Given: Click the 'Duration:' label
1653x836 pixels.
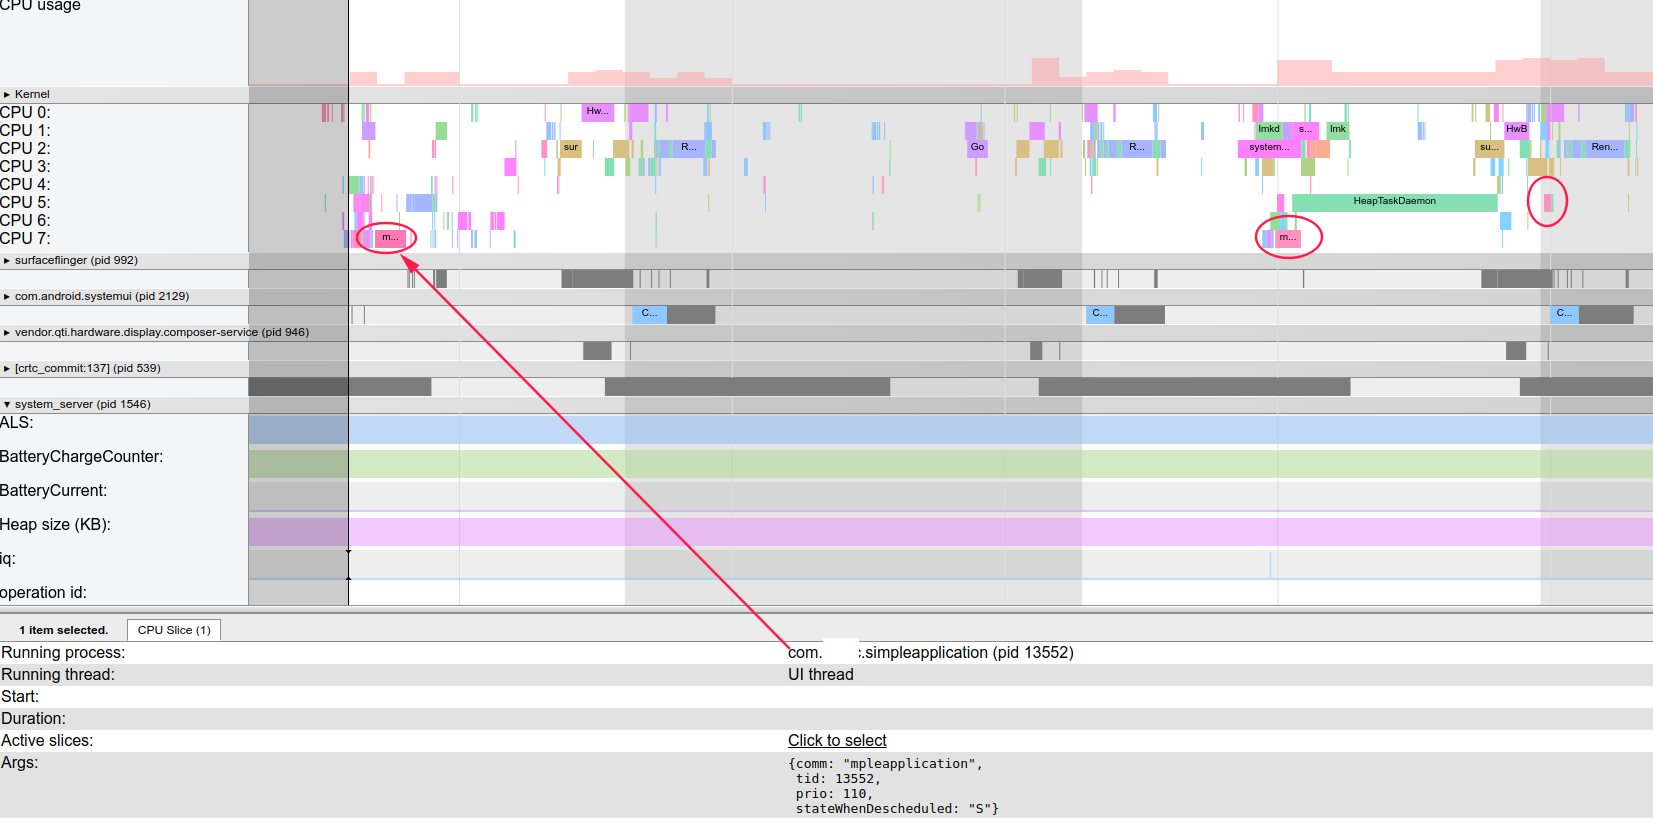Looking at the screenshot, I should tap(33, 719).
